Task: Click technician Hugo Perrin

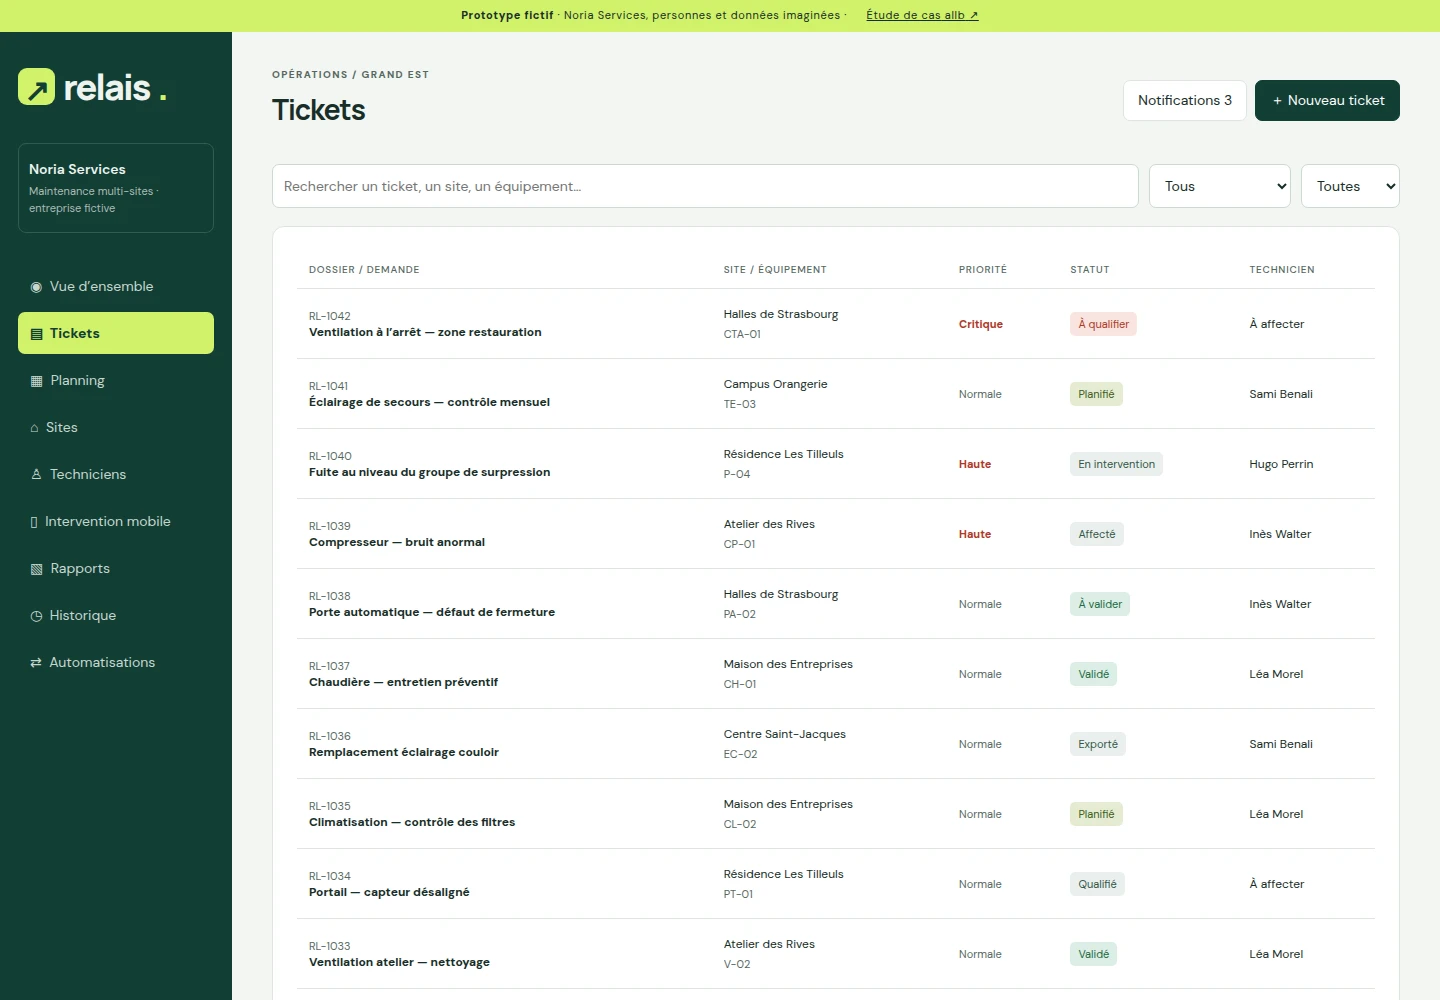Action: click(x=1281, y=464)
